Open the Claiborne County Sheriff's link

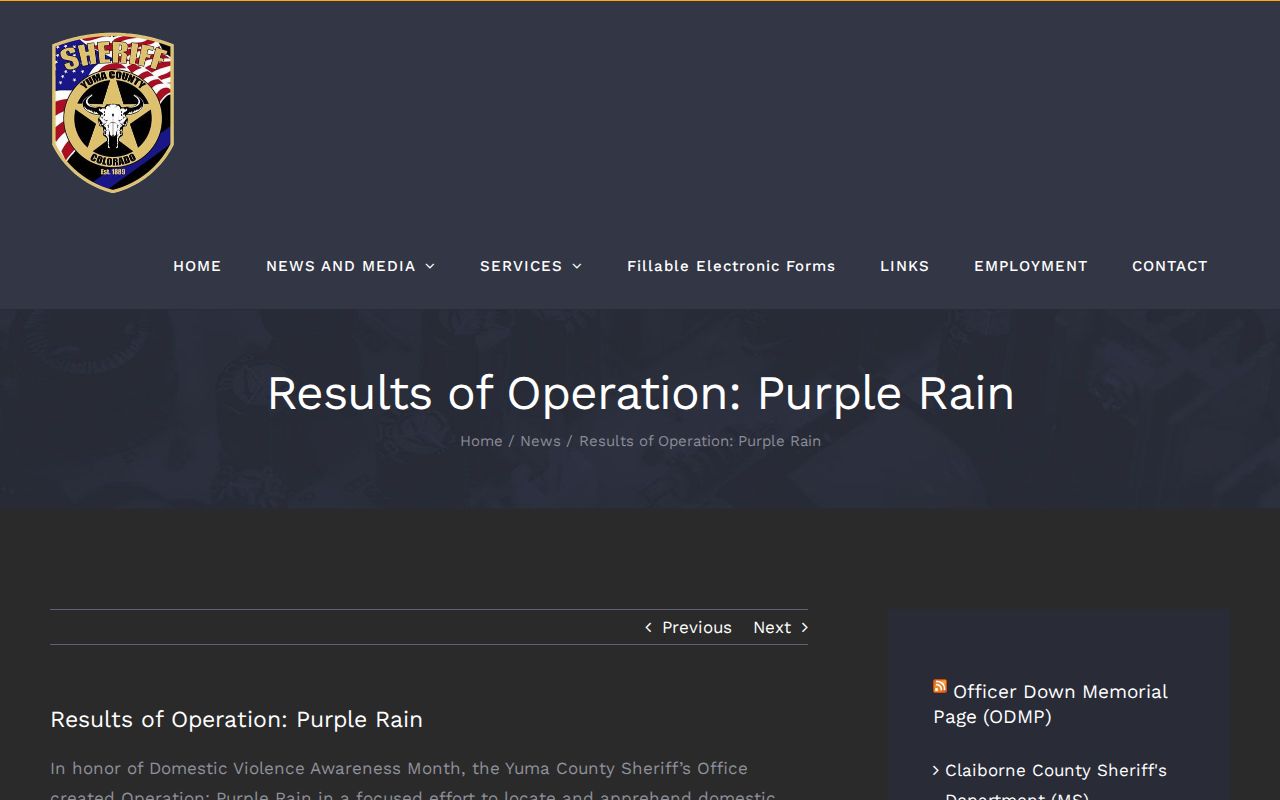point(1056,781)
